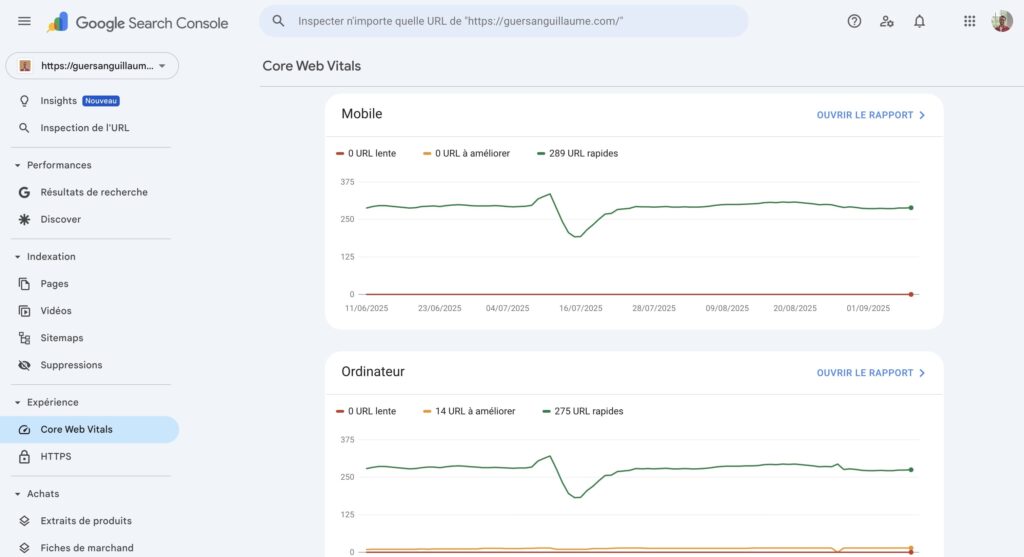
Task: Click the Discover asterisk icon
Action: pyautogui.click(x=24, y=219)
